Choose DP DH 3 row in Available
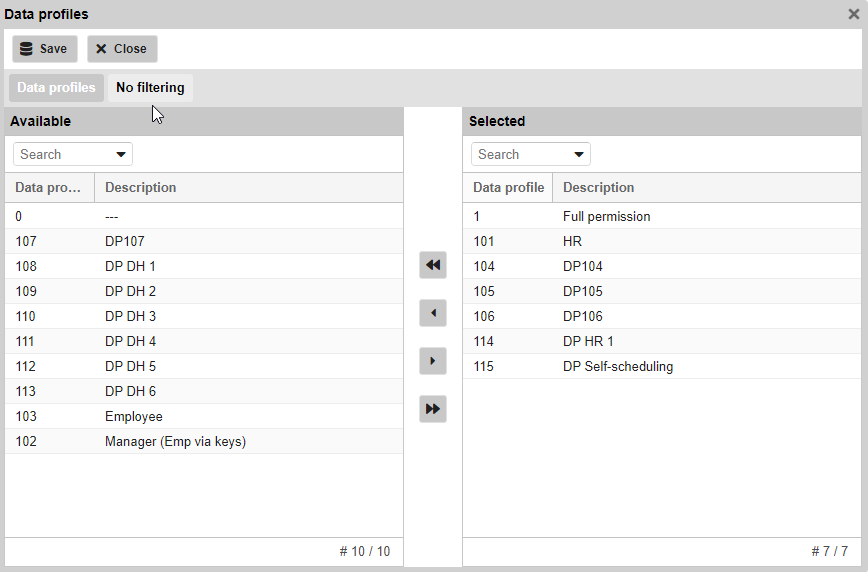868x572 pixels. [x=130, y=316]
